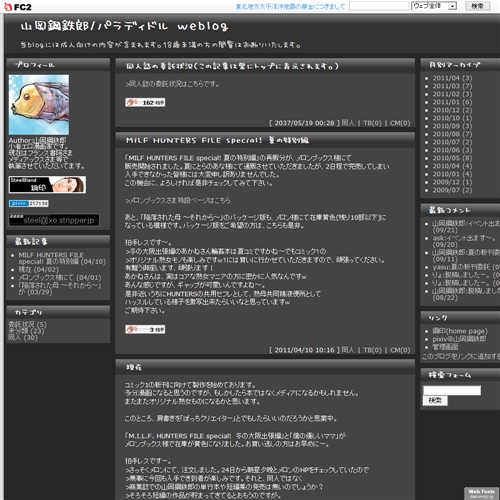
Task: Click the MILF HUNTERS FILE special post title
Action: (217, 140)
